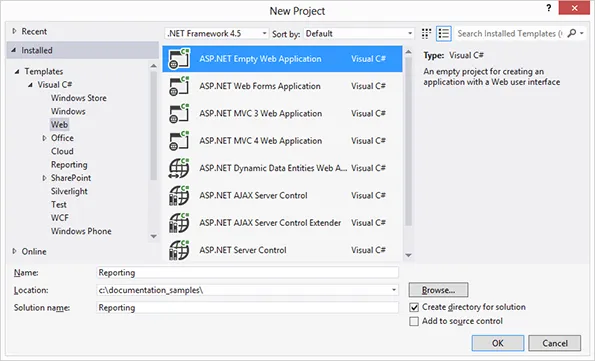This screenshot has width=595, height=361.
Task: Select the Reporting category
Action: tap(69, 165)
